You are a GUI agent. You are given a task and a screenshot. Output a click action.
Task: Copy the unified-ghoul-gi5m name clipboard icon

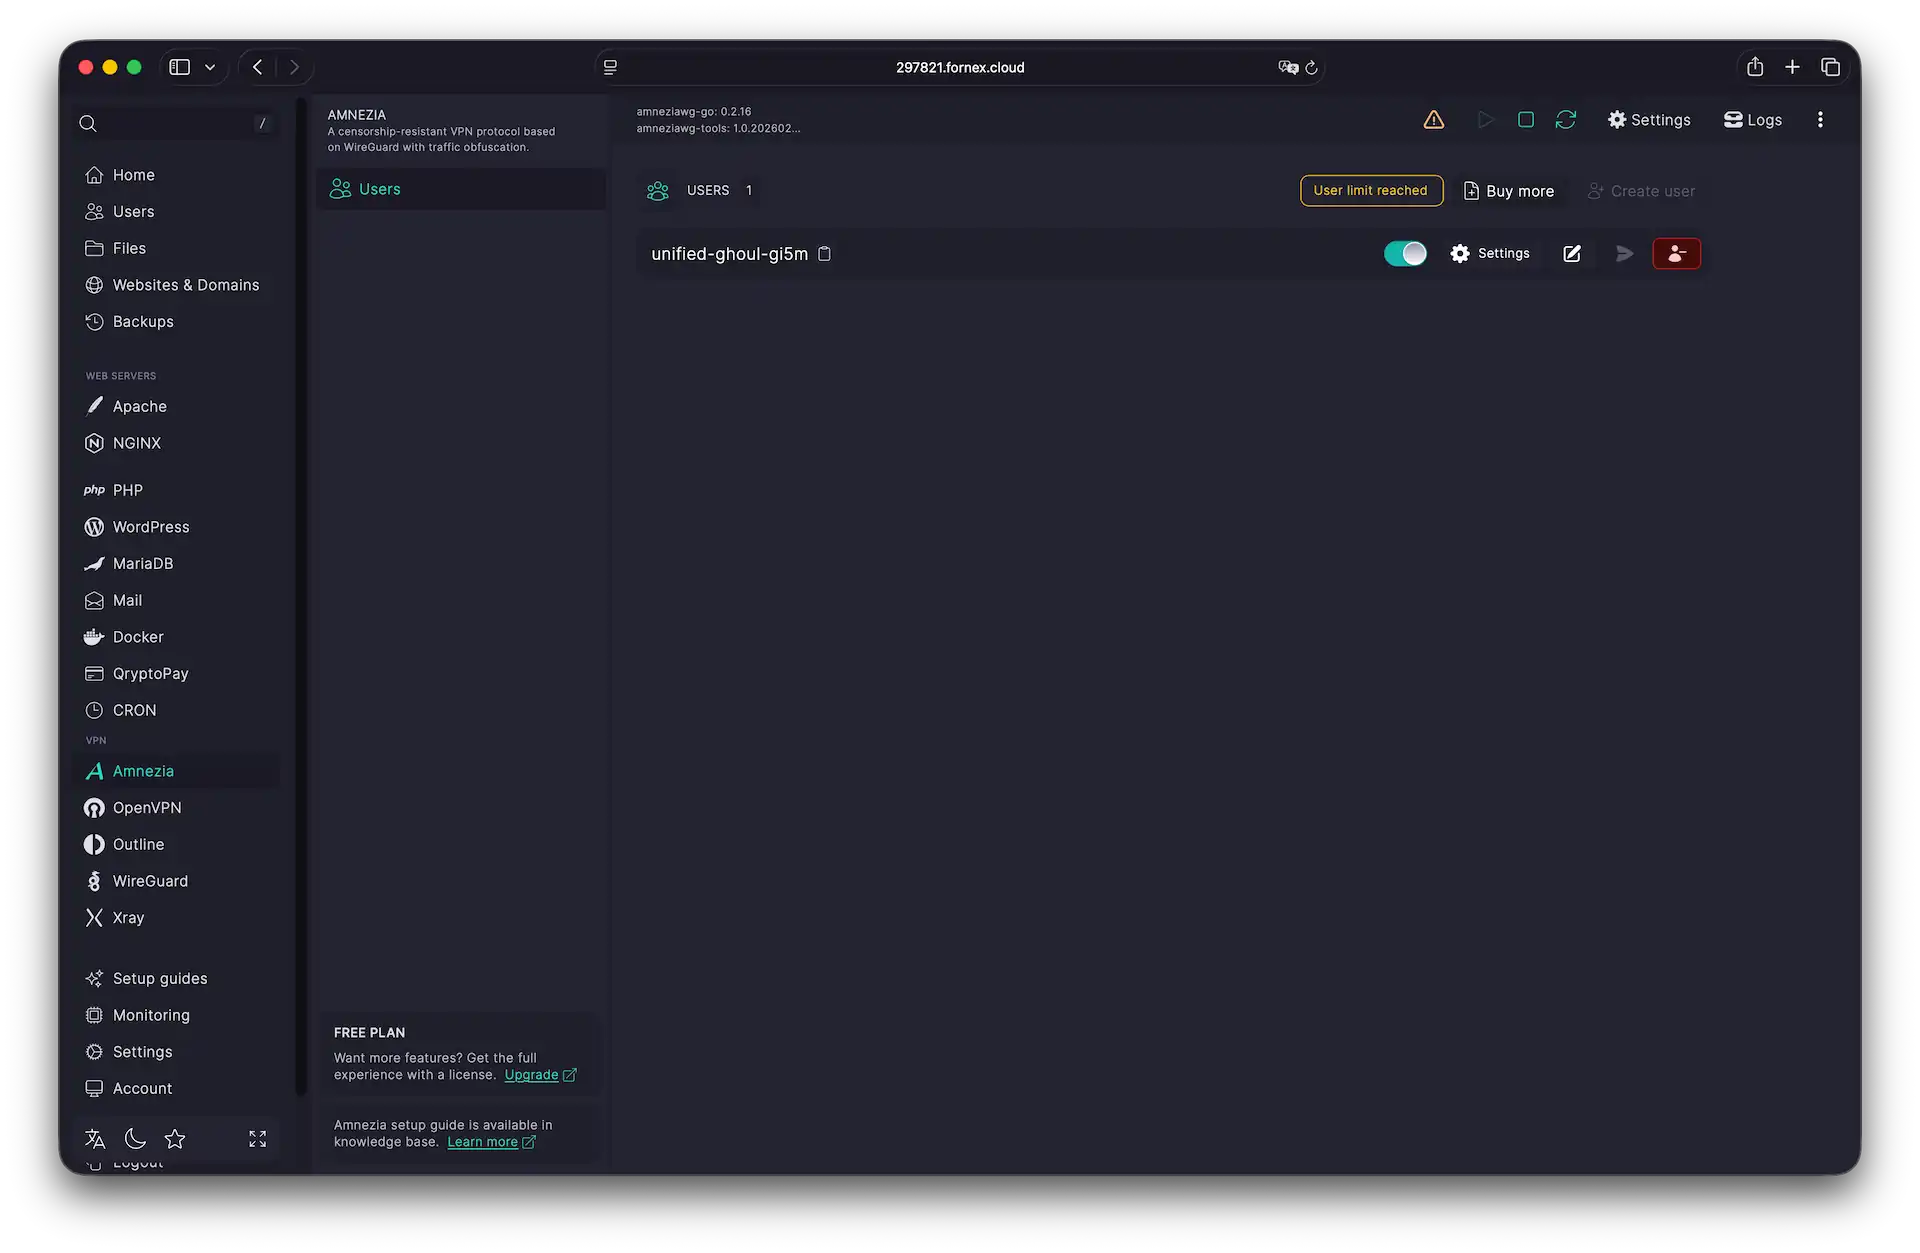(x=825, y=254)
